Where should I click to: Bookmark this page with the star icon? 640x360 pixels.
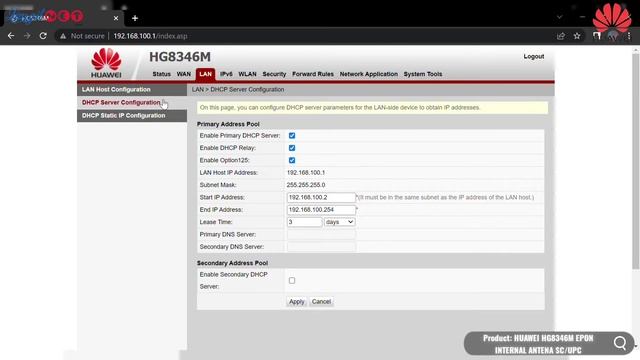[577, 36]
